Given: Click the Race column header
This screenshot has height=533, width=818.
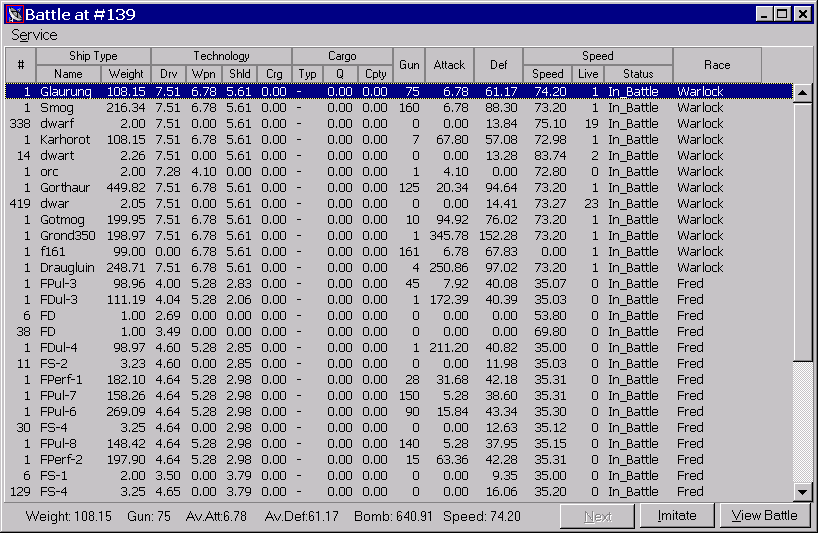Looking at the screenshot, I should pos(717,65).
